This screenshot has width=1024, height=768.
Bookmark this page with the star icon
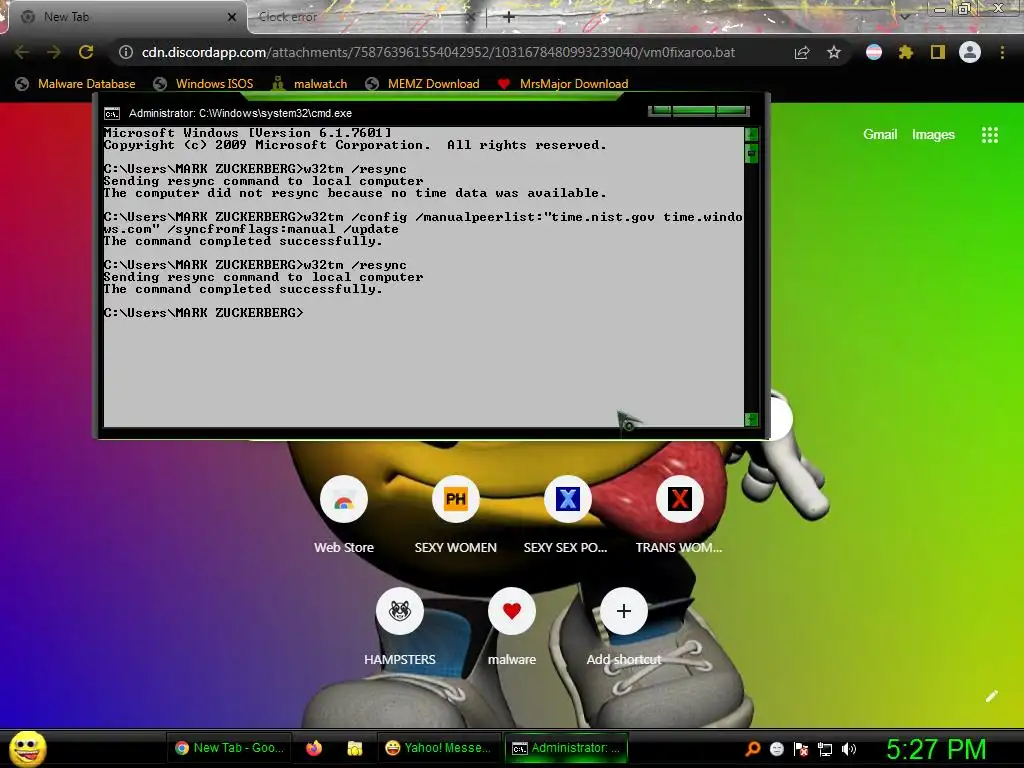click(834, 52)
